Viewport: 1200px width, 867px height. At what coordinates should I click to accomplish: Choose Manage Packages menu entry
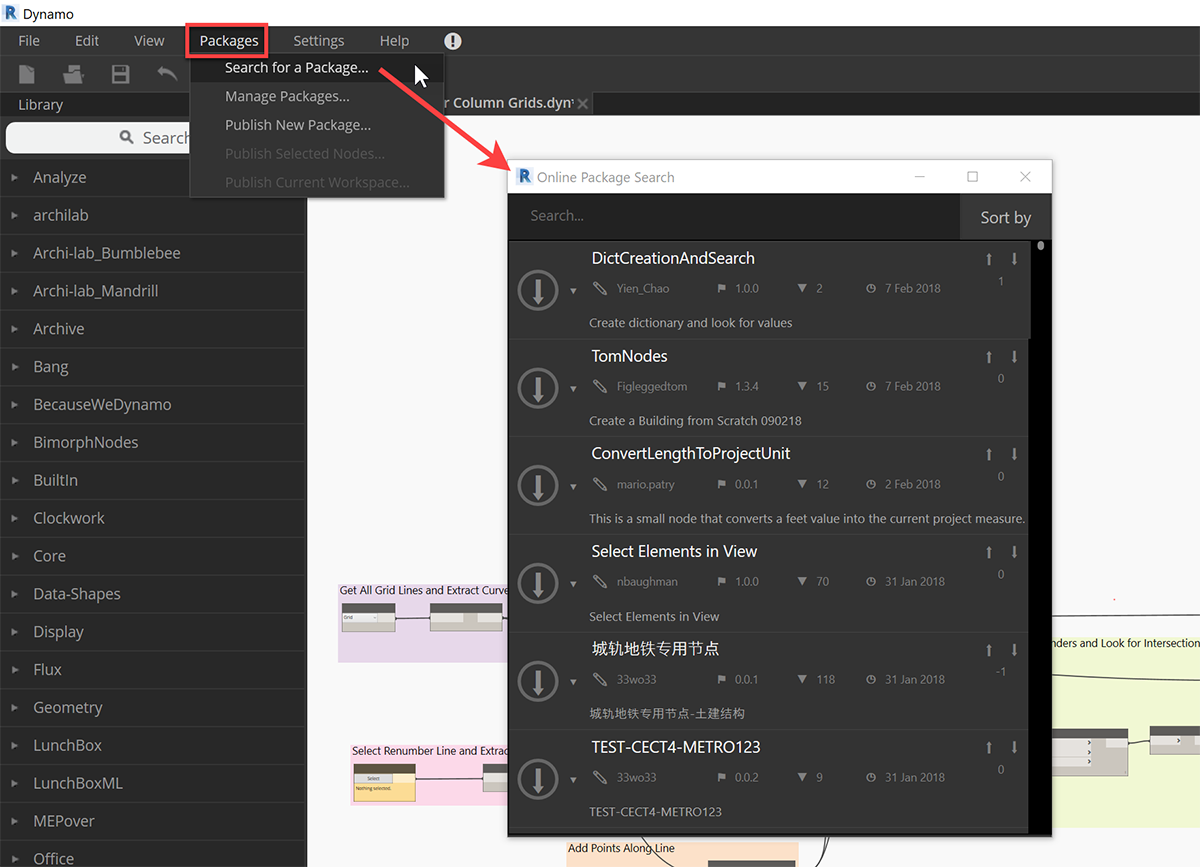[317, 97]
